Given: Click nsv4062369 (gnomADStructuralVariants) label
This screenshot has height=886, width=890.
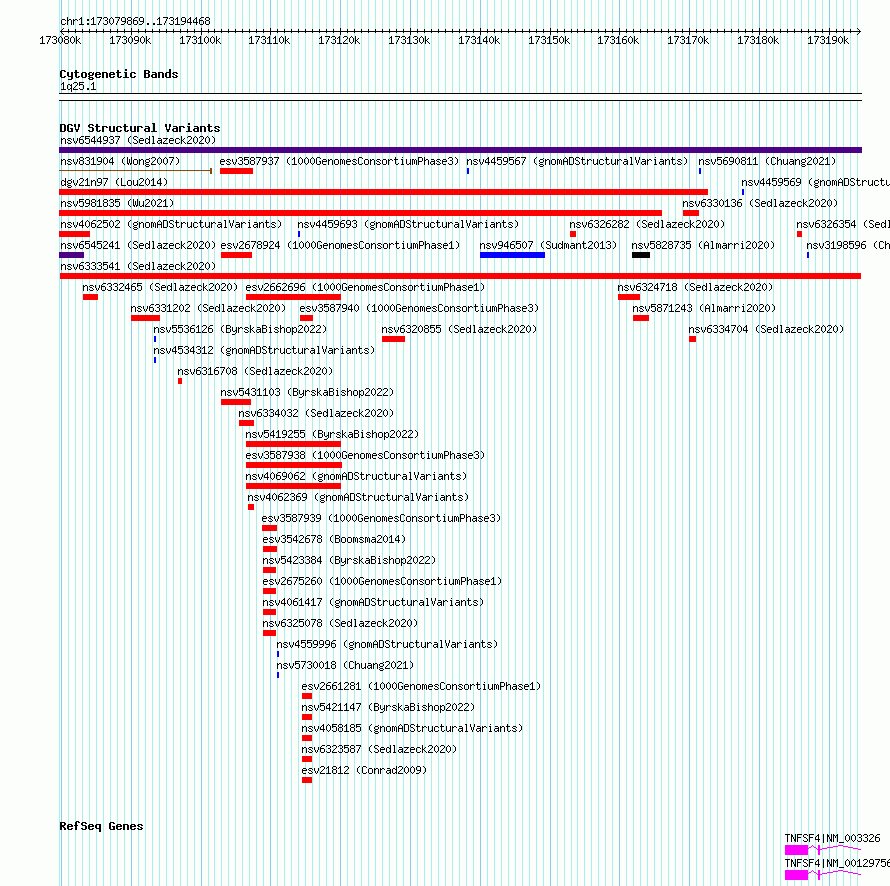Looking at the screenshot, I should [x=358, y=497].
